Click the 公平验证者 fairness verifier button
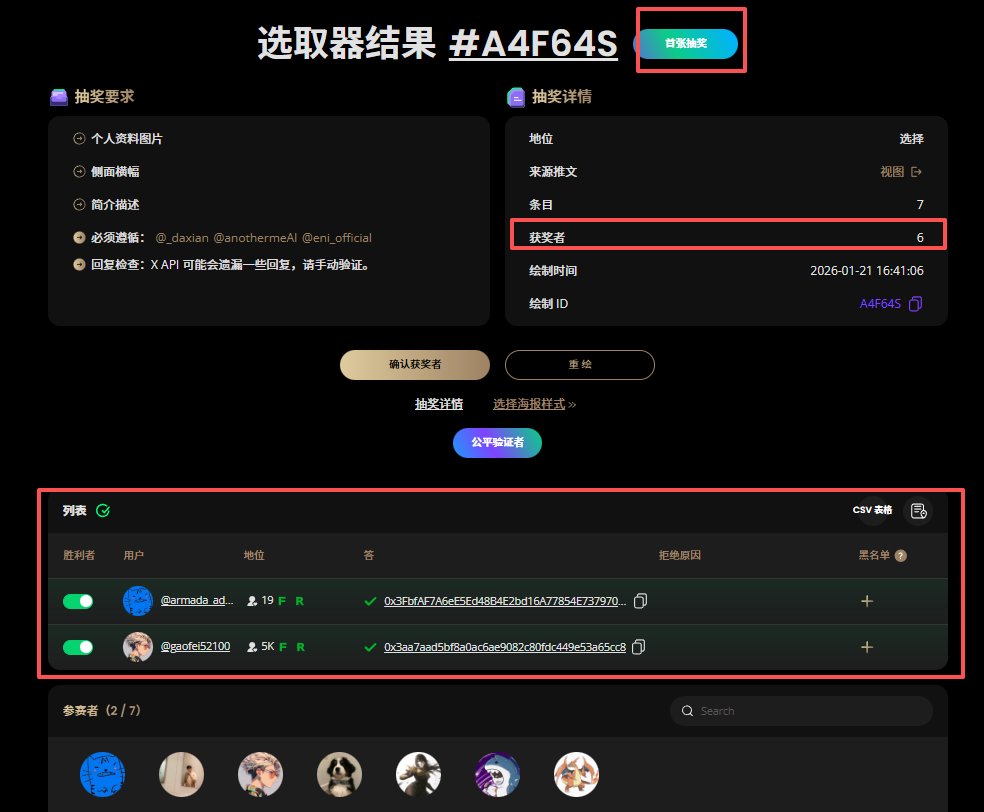The image size is (984, 812). tap(497, 443)
